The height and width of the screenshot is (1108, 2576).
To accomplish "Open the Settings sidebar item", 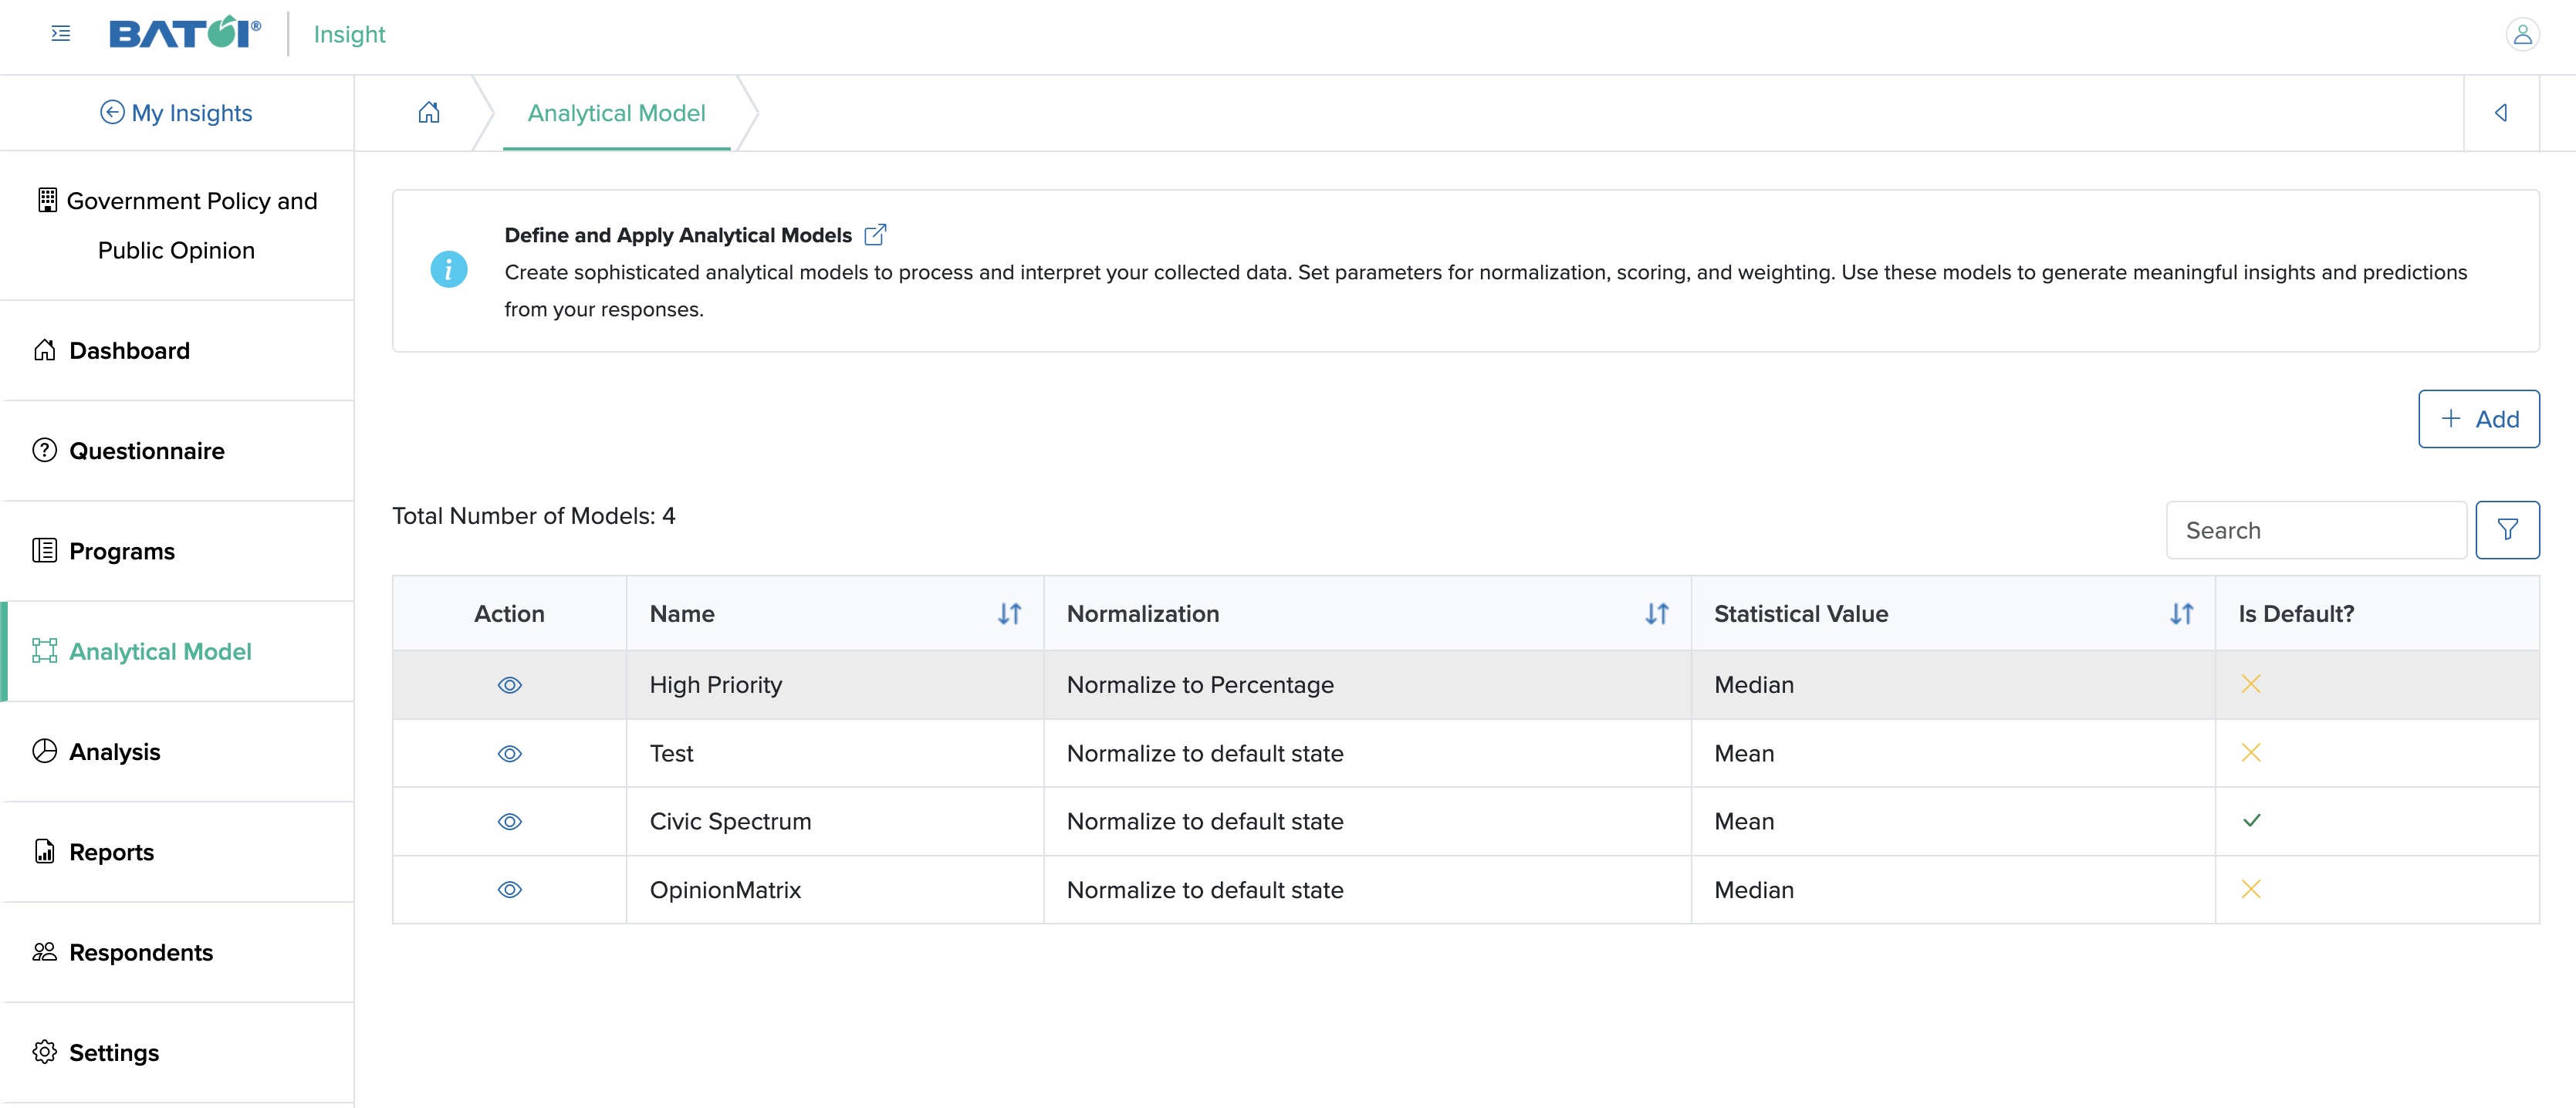I will click(x=177, y=1053).
